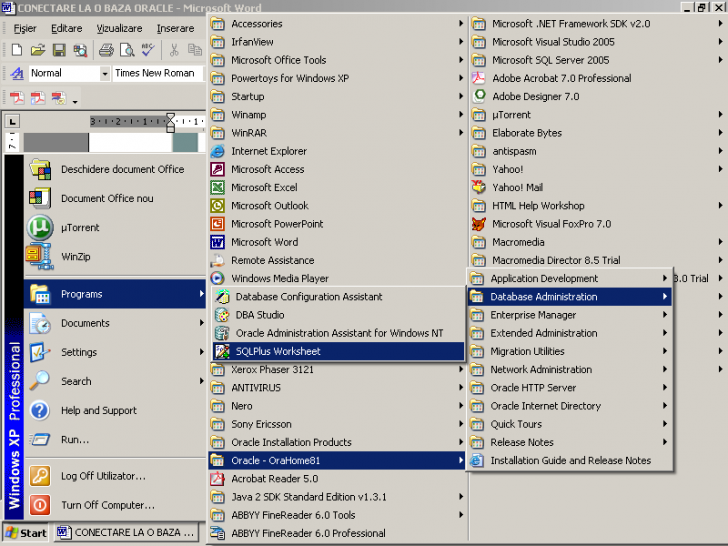Click the Open folder icon in Word toolbar

pos(38,50)
